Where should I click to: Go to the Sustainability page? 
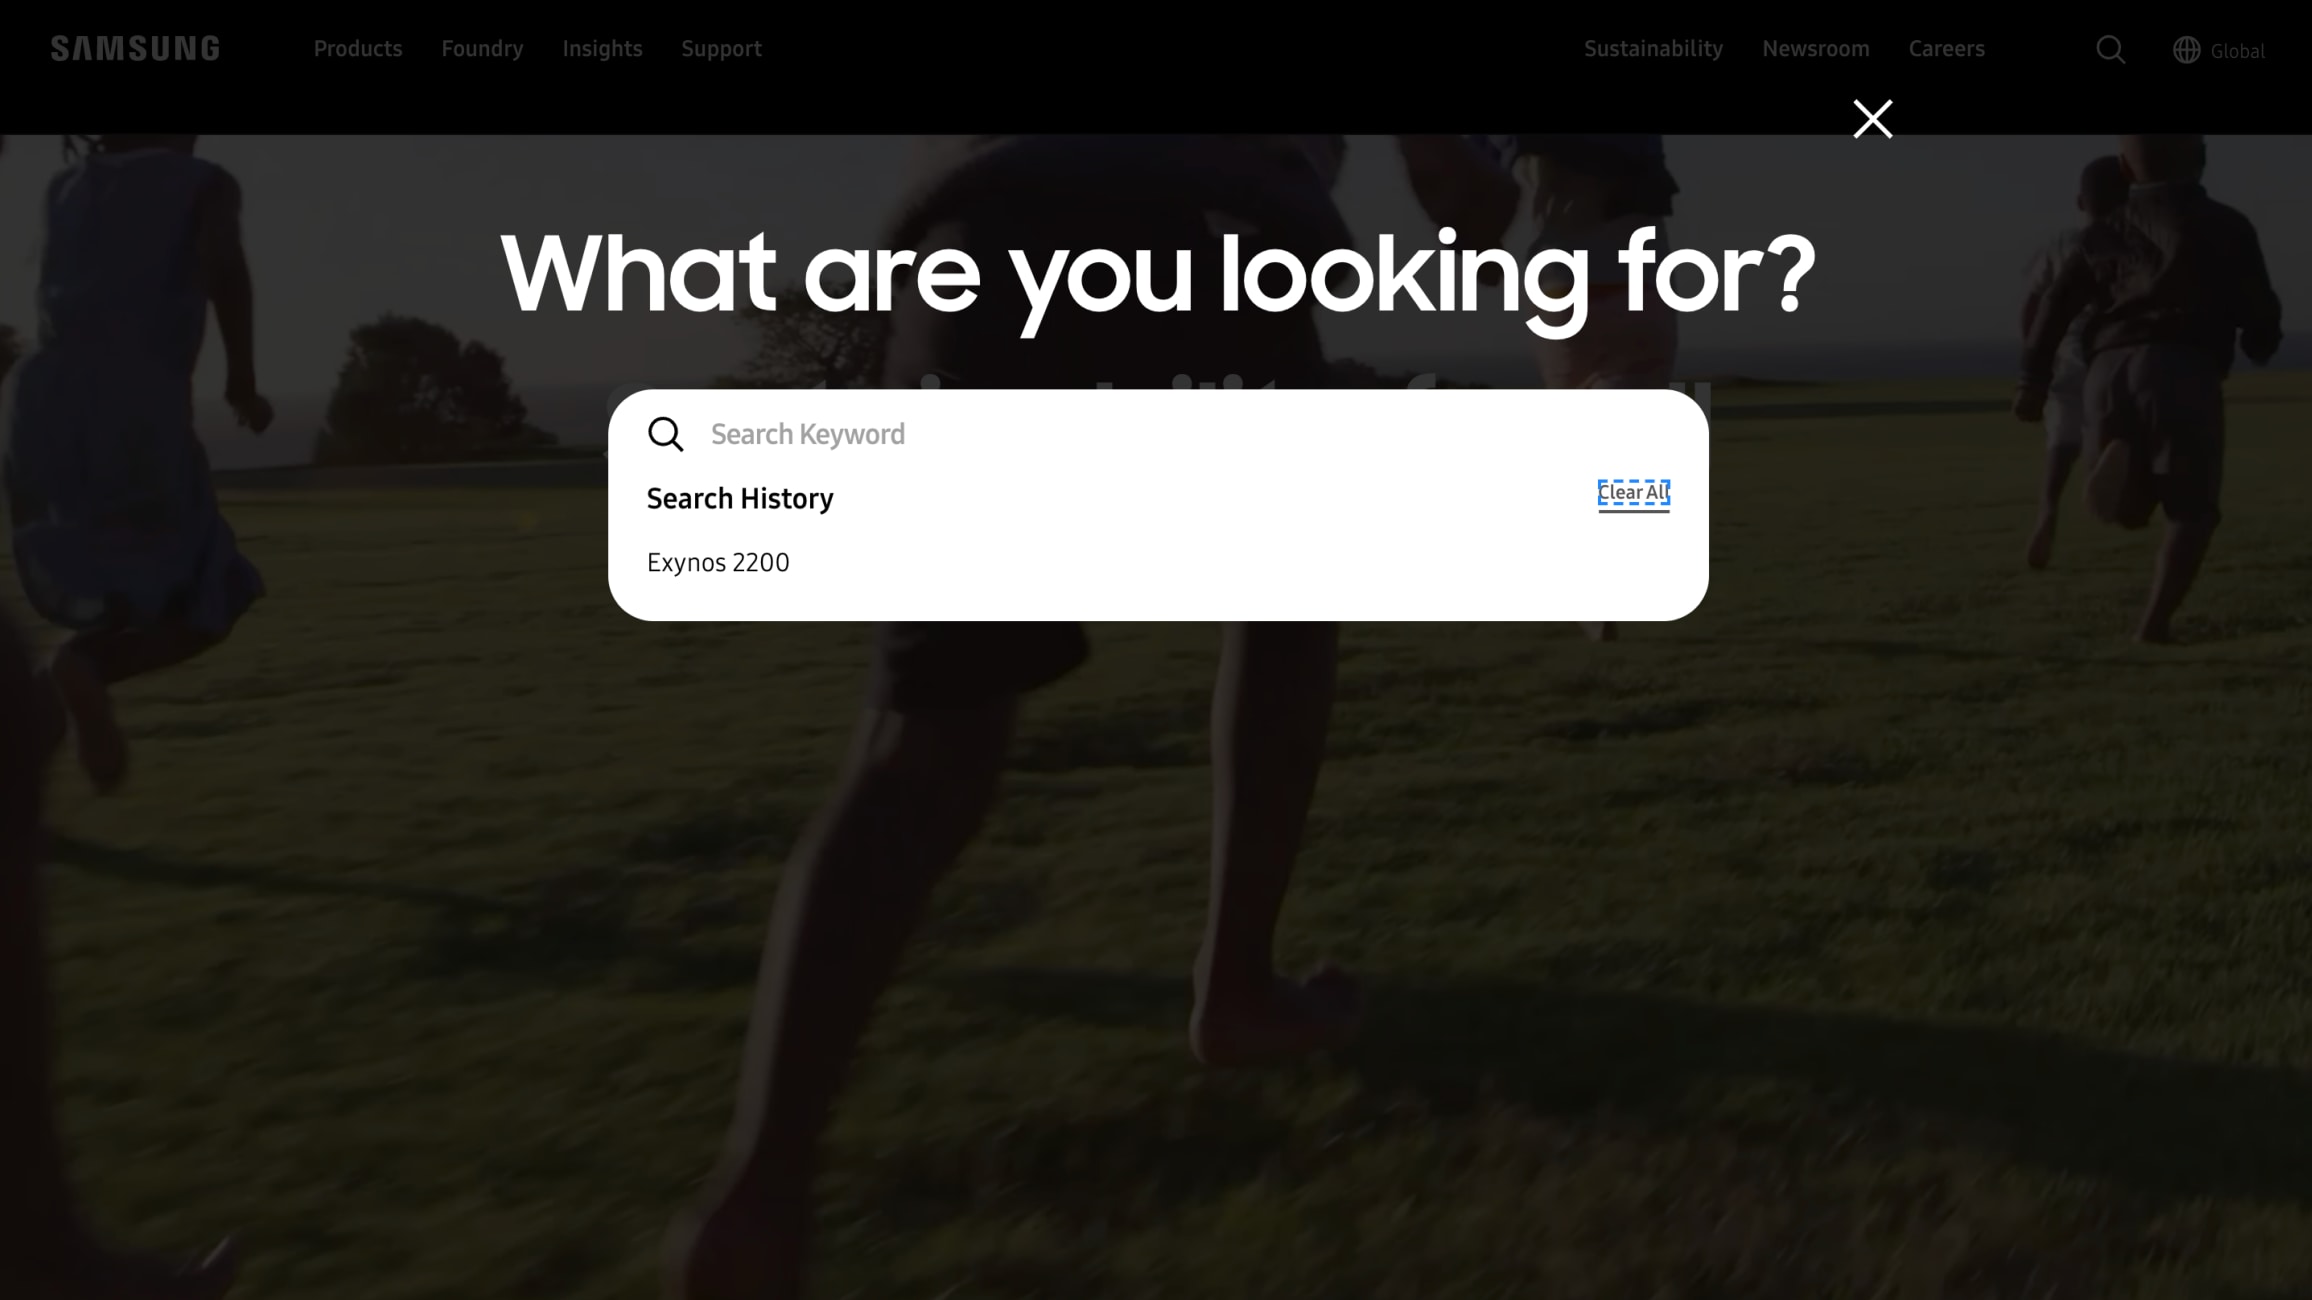[1653, 48]
